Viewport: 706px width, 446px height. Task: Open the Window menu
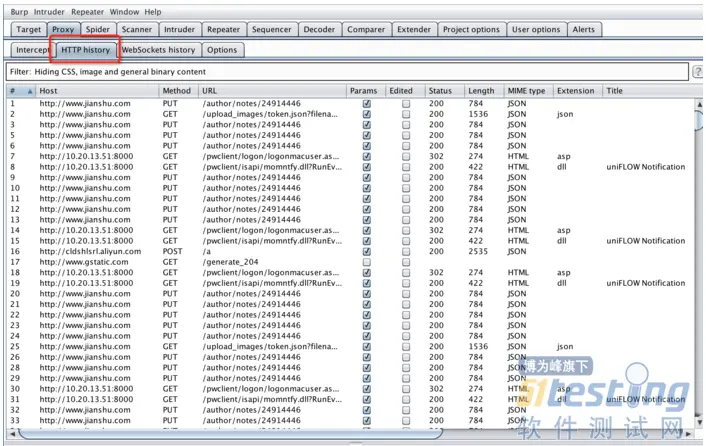pos(124,12)
